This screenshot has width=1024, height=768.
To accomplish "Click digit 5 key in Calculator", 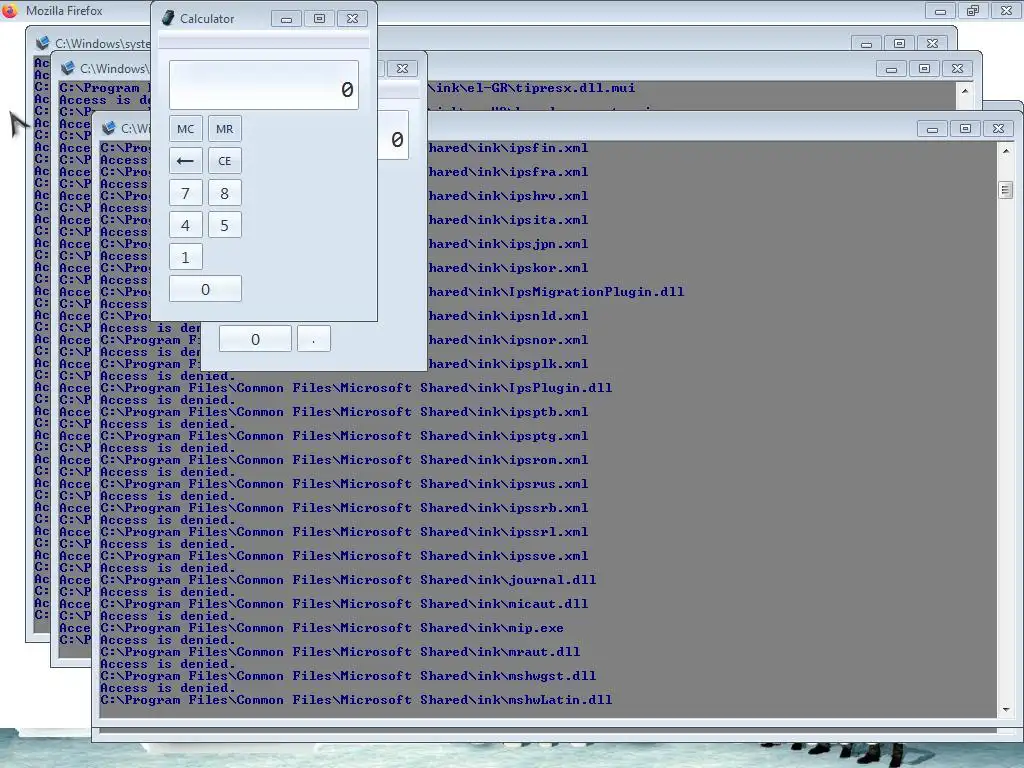I will tap(225, 225).
